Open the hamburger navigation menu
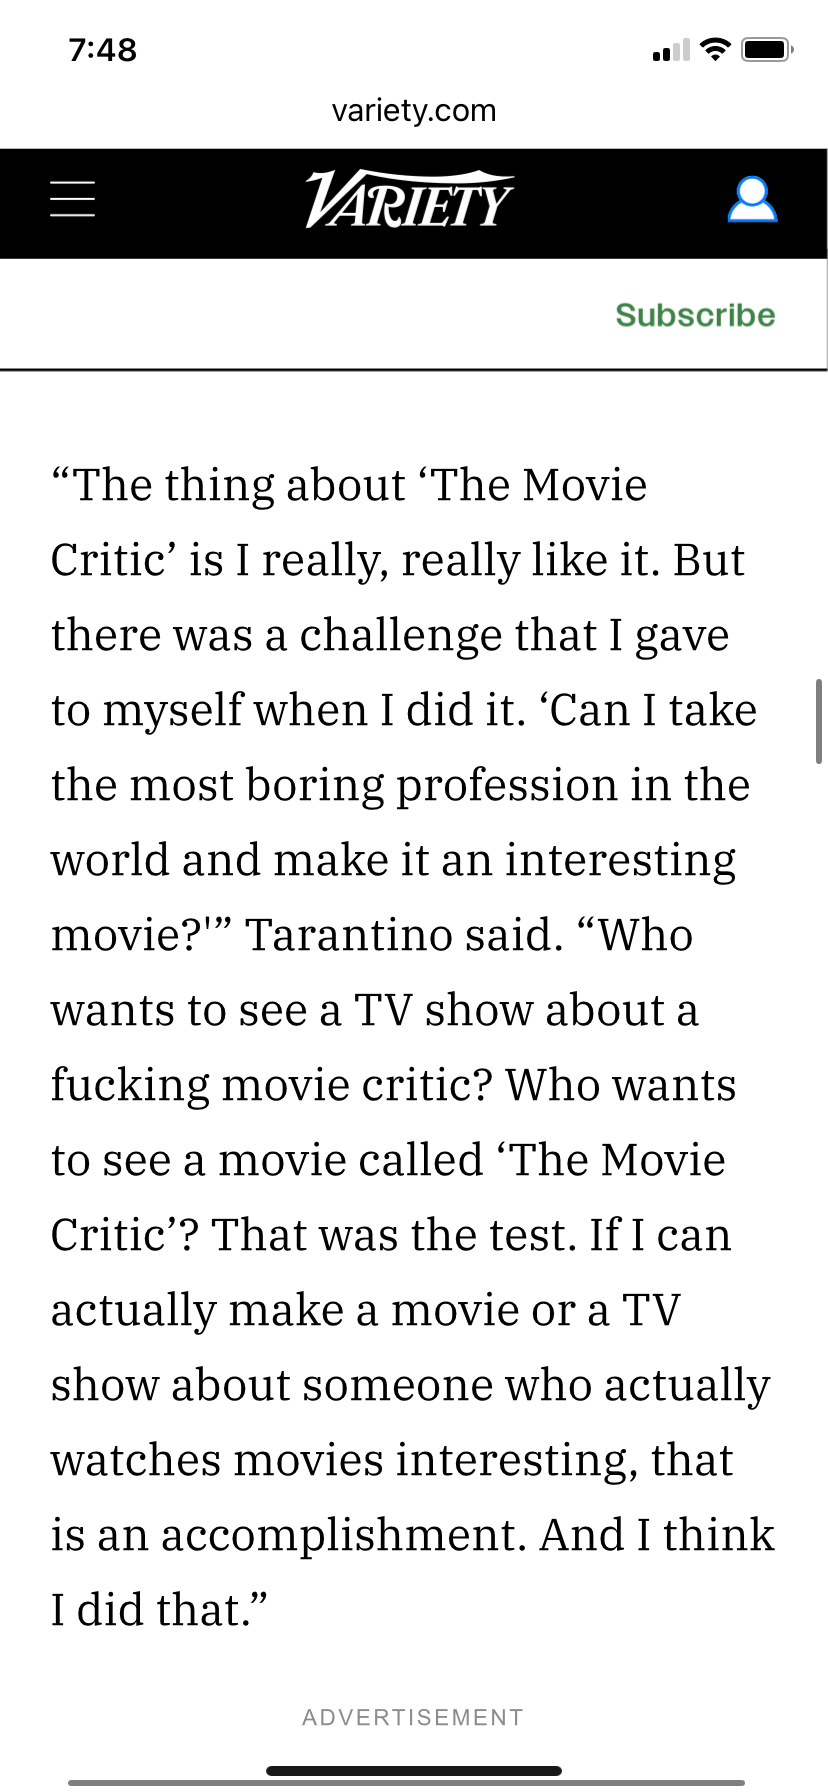The height and width of the screenshot is (1792, 828). (73, 199)
